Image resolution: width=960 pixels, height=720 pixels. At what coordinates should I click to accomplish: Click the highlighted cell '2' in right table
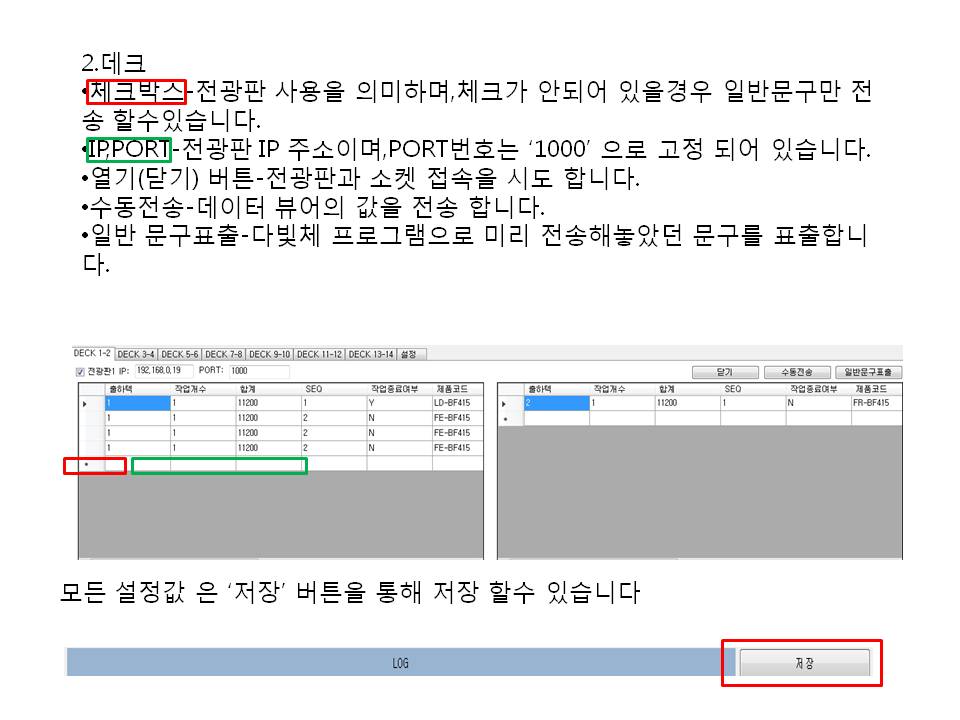coord(557,403)
